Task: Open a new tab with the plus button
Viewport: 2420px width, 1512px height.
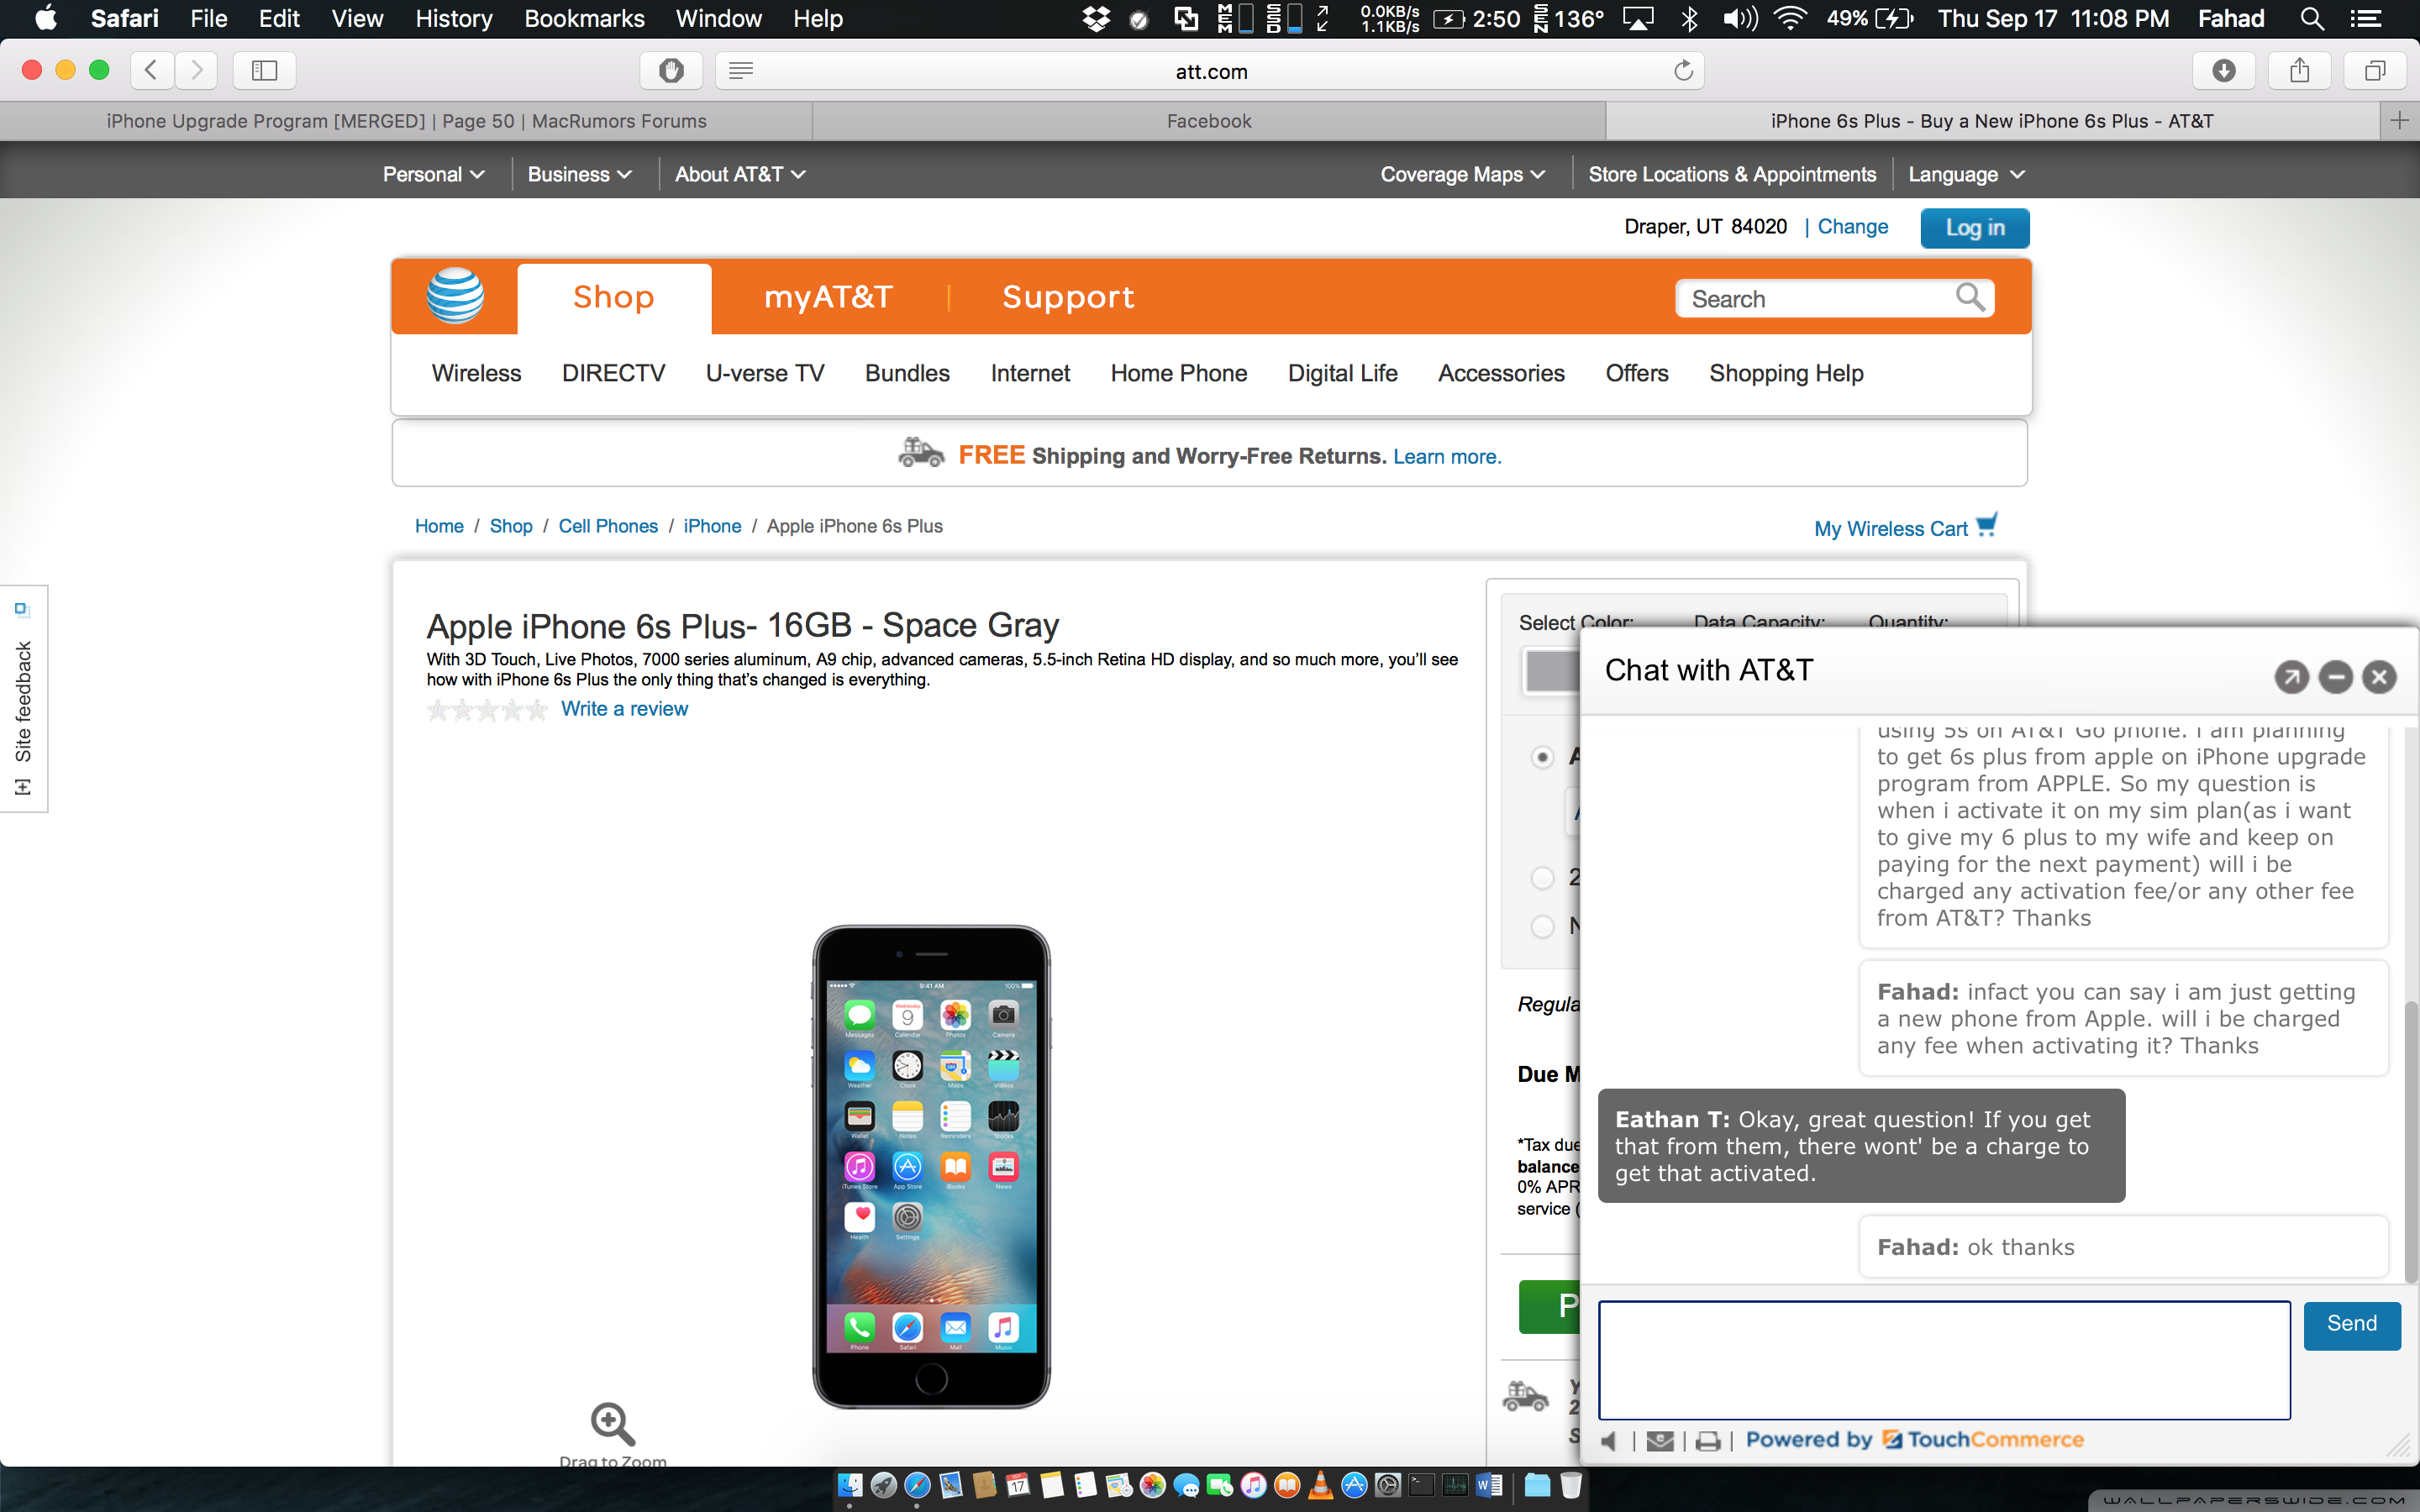Action: click(x=2399, y=121)
